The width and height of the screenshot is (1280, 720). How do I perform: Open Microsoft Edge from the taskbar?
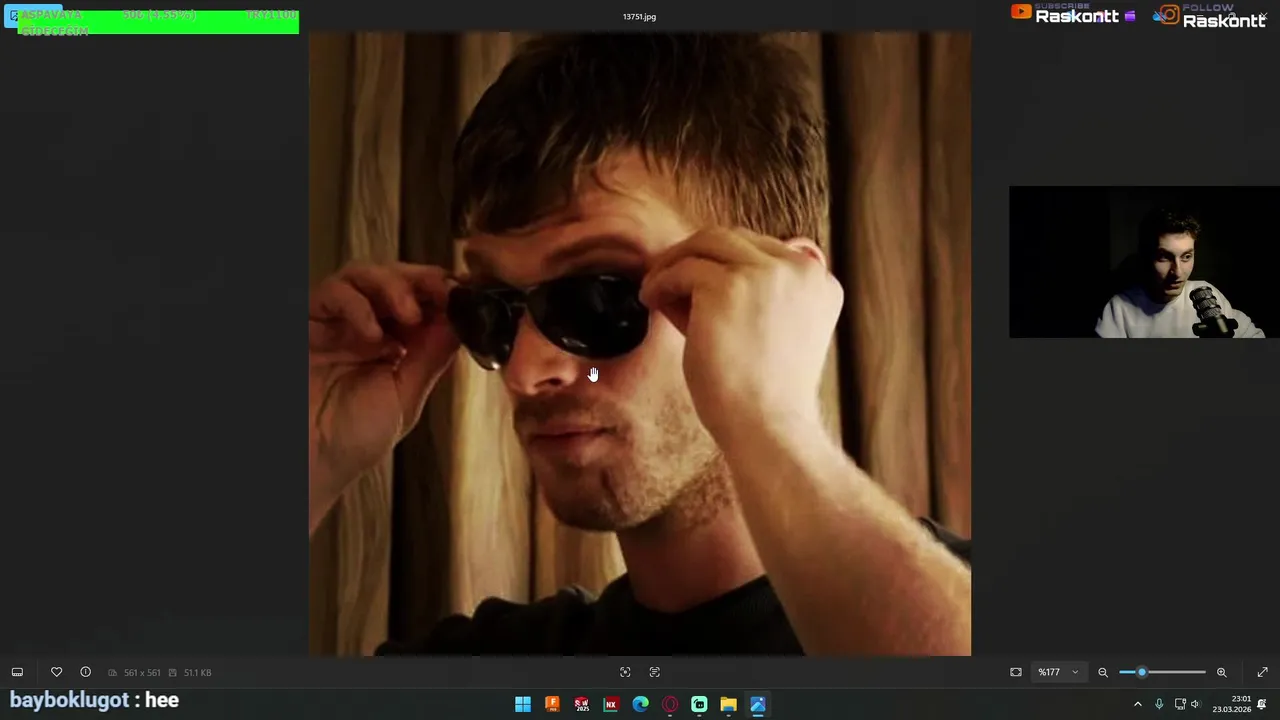(640, 704)
